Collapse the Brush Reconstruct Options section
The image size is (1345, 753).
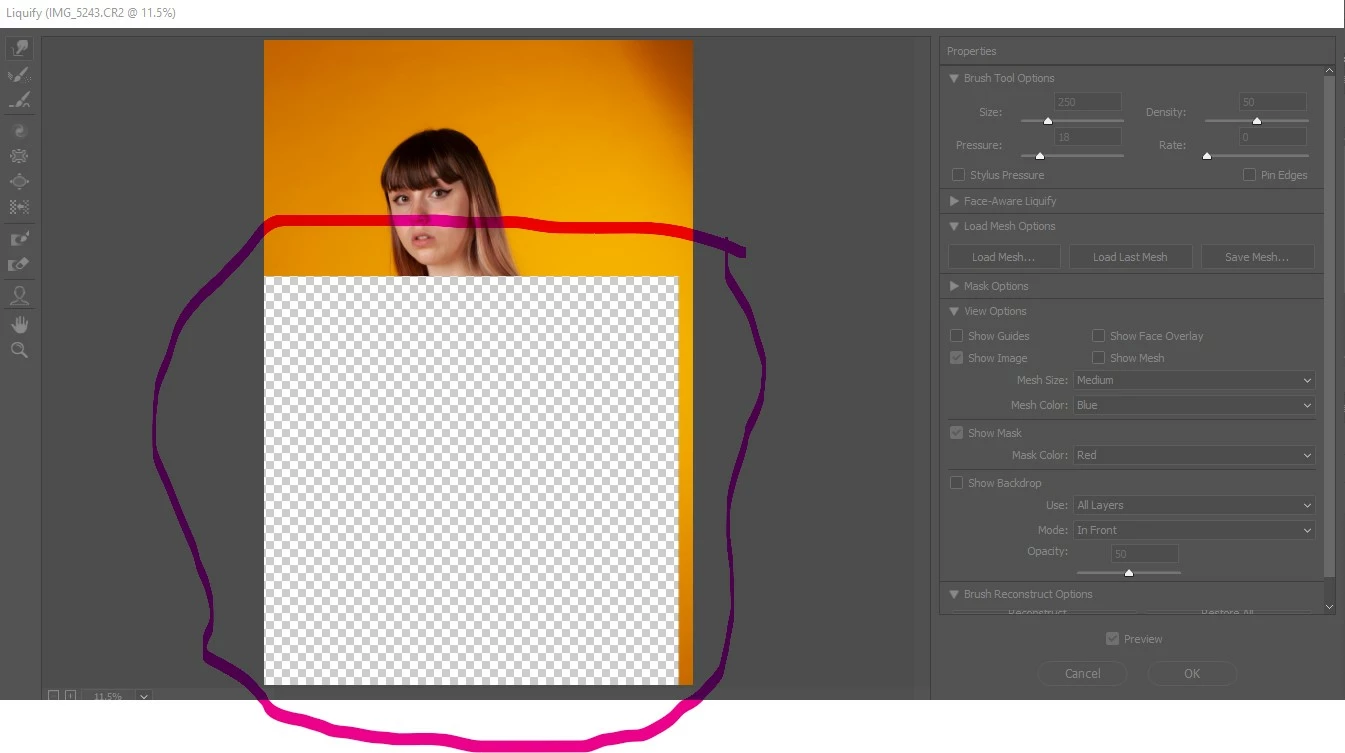point(954,594)
